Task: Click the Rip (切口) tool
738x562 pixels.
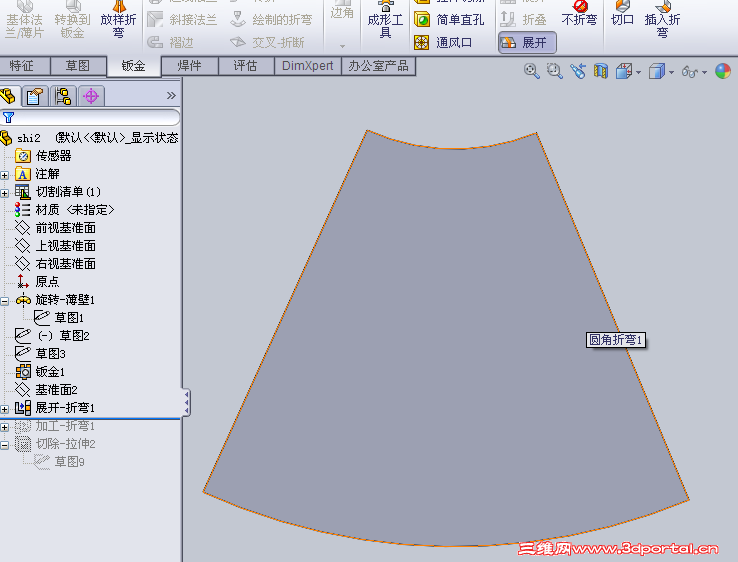Action: tap(622, 14)
